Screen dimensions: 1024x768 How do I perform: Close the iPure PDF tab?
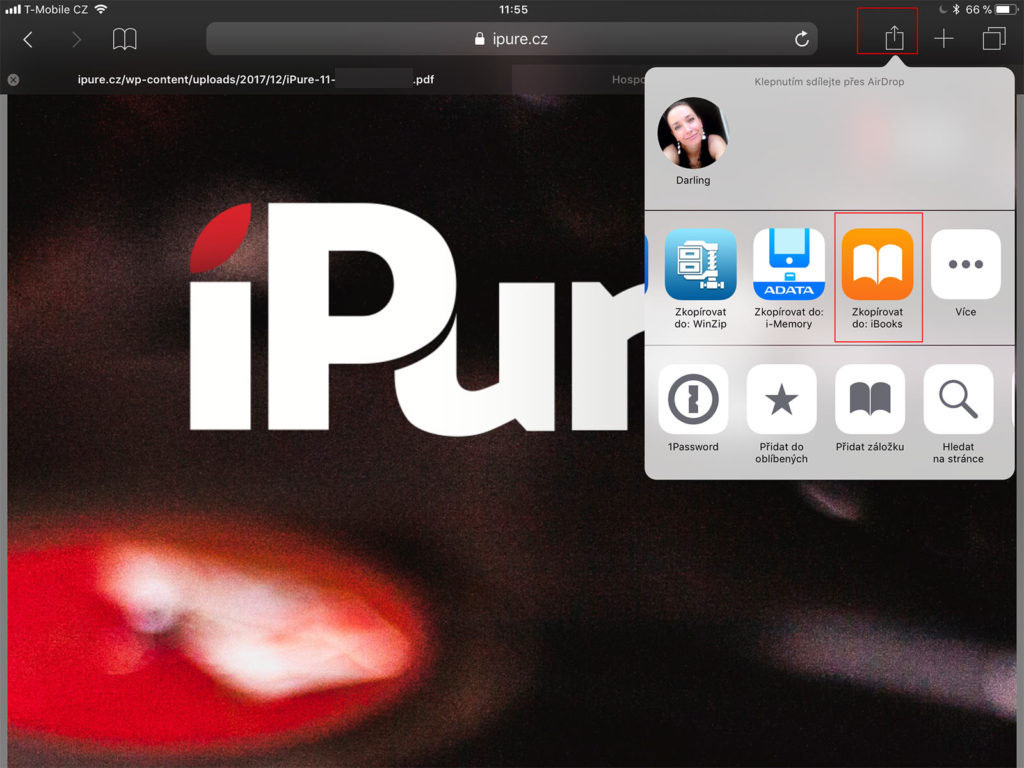coord(13,80)
